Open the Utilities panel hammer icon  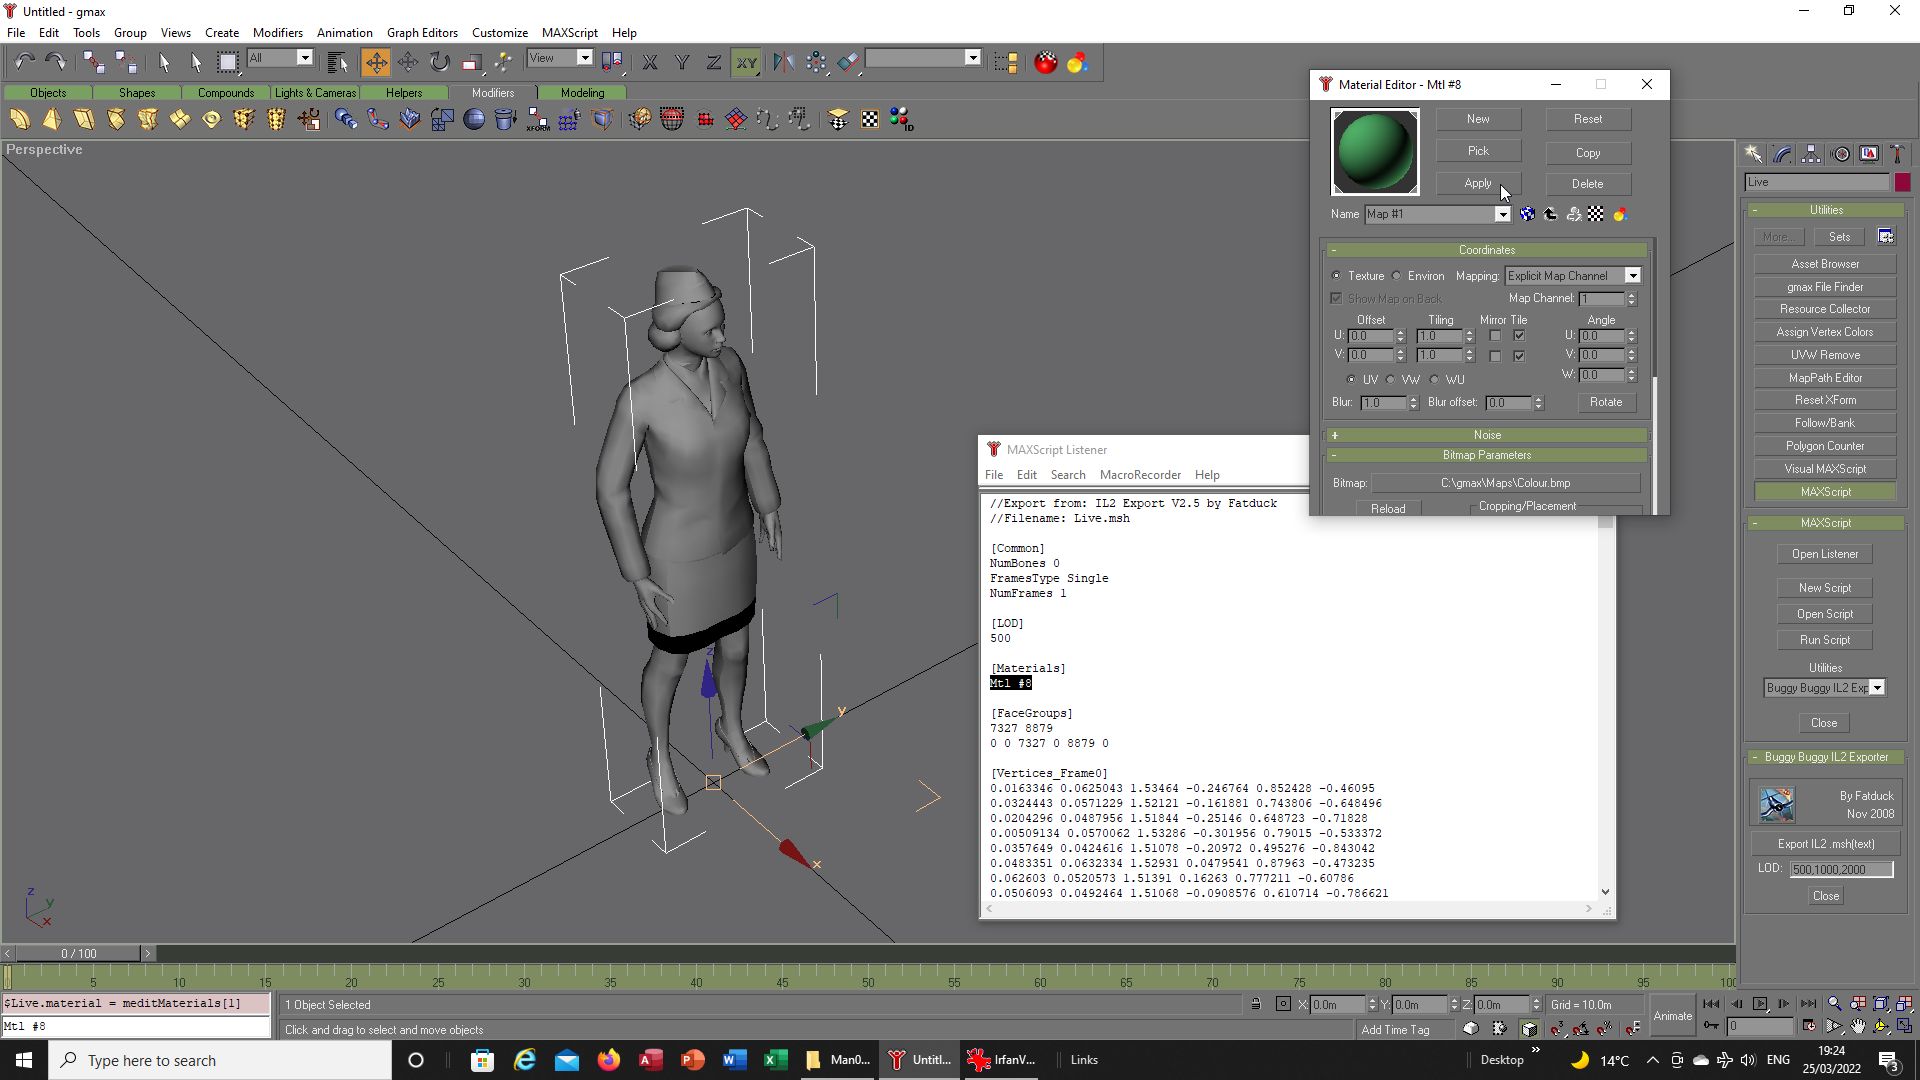click(1897, 154)
